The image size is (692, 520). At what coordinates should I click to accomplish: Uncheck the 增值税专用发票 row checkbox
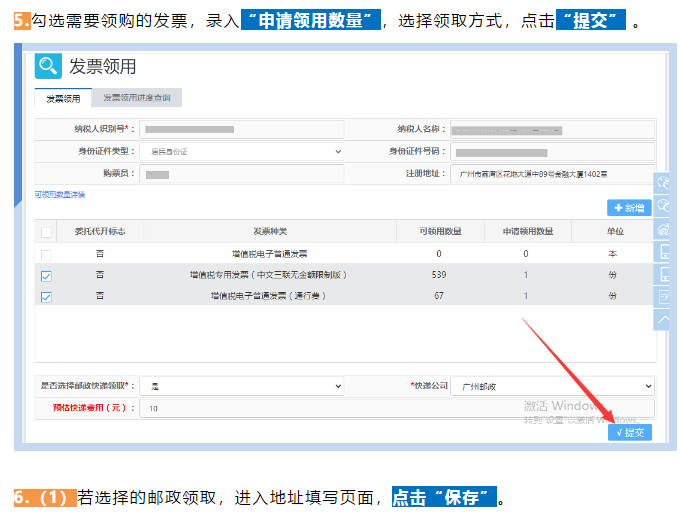[x=46, y=276]
